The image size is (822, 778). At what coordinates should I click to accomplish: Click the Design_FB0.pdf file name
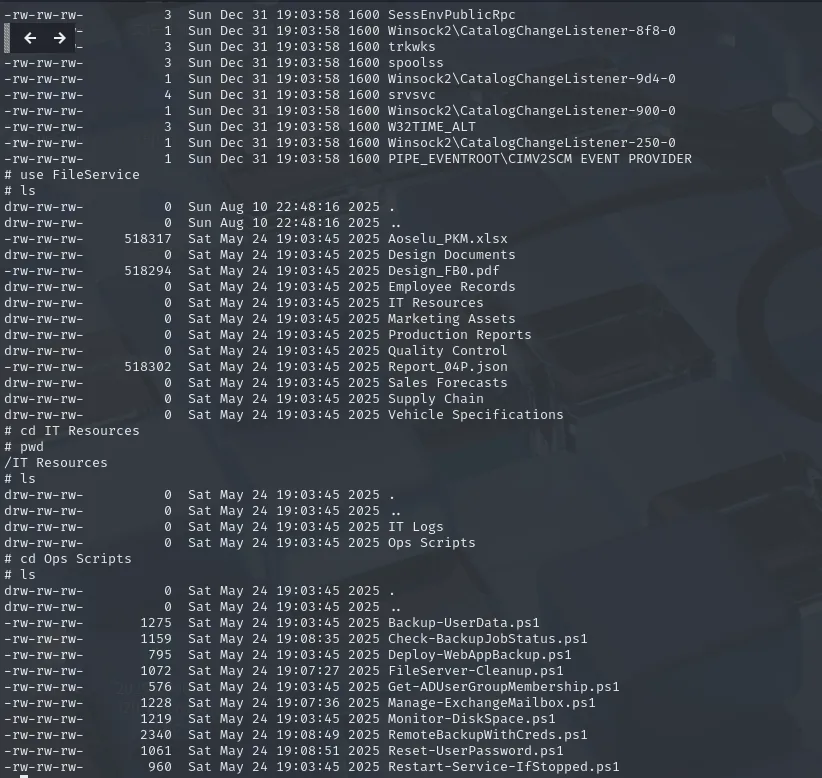coord(443,271)
